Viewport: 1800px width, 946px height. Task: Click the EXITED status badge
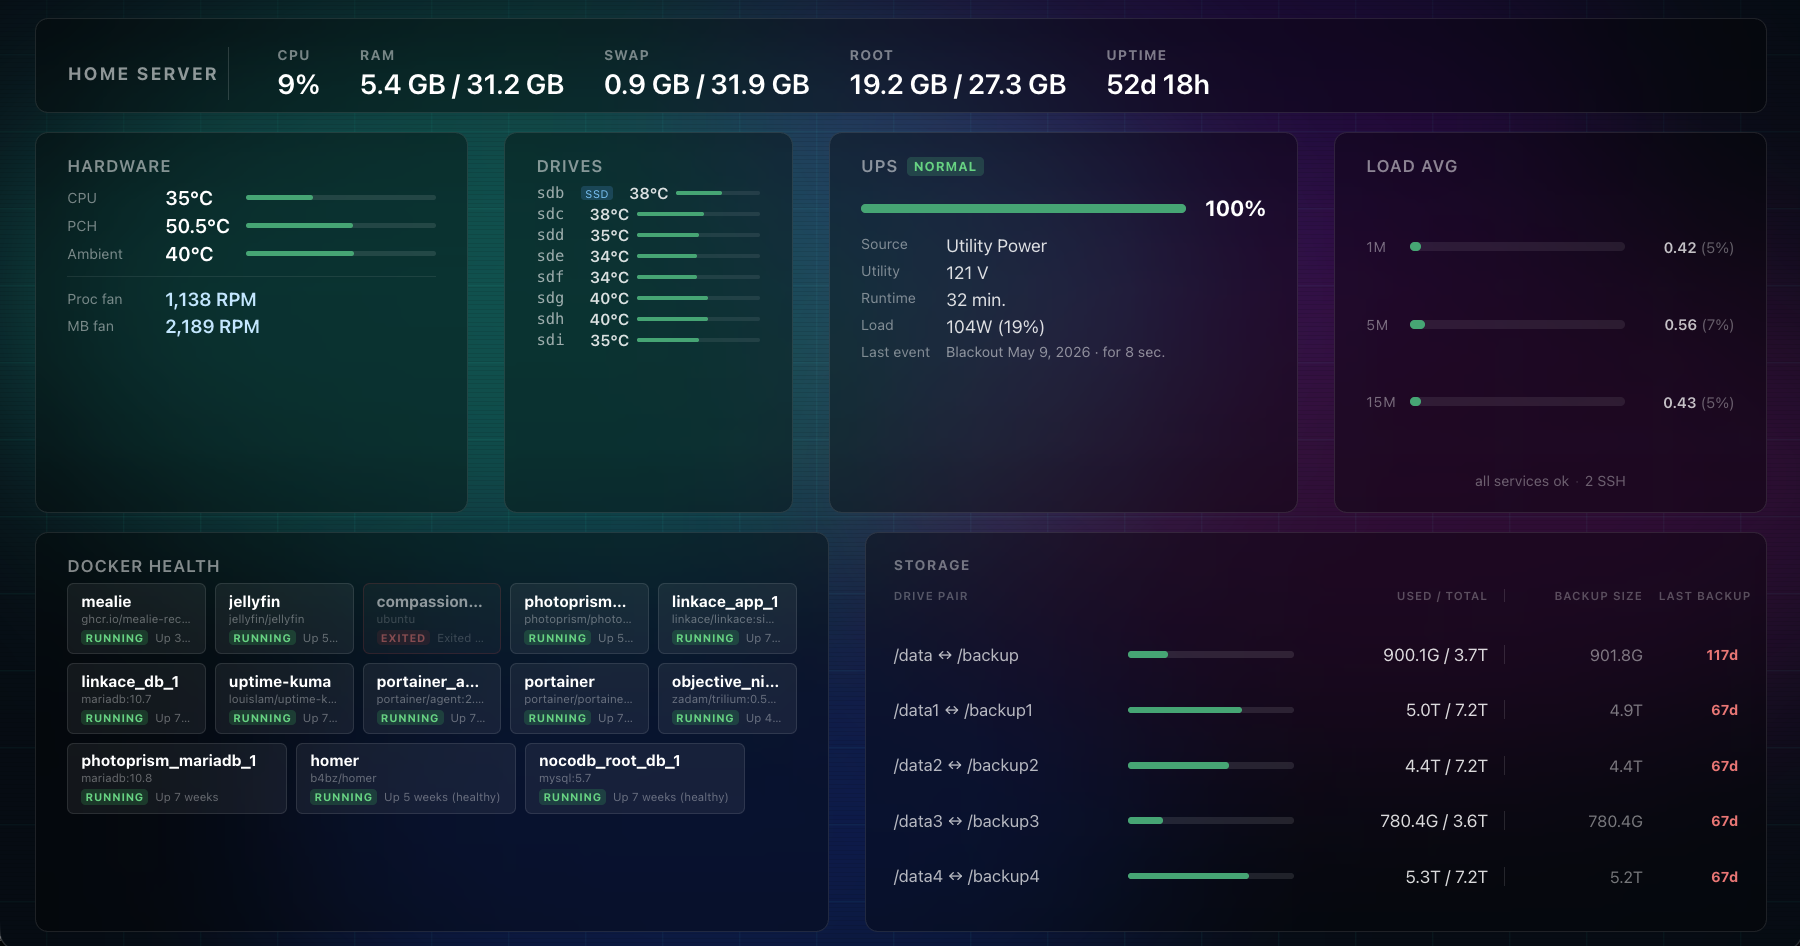coord(403,638)
